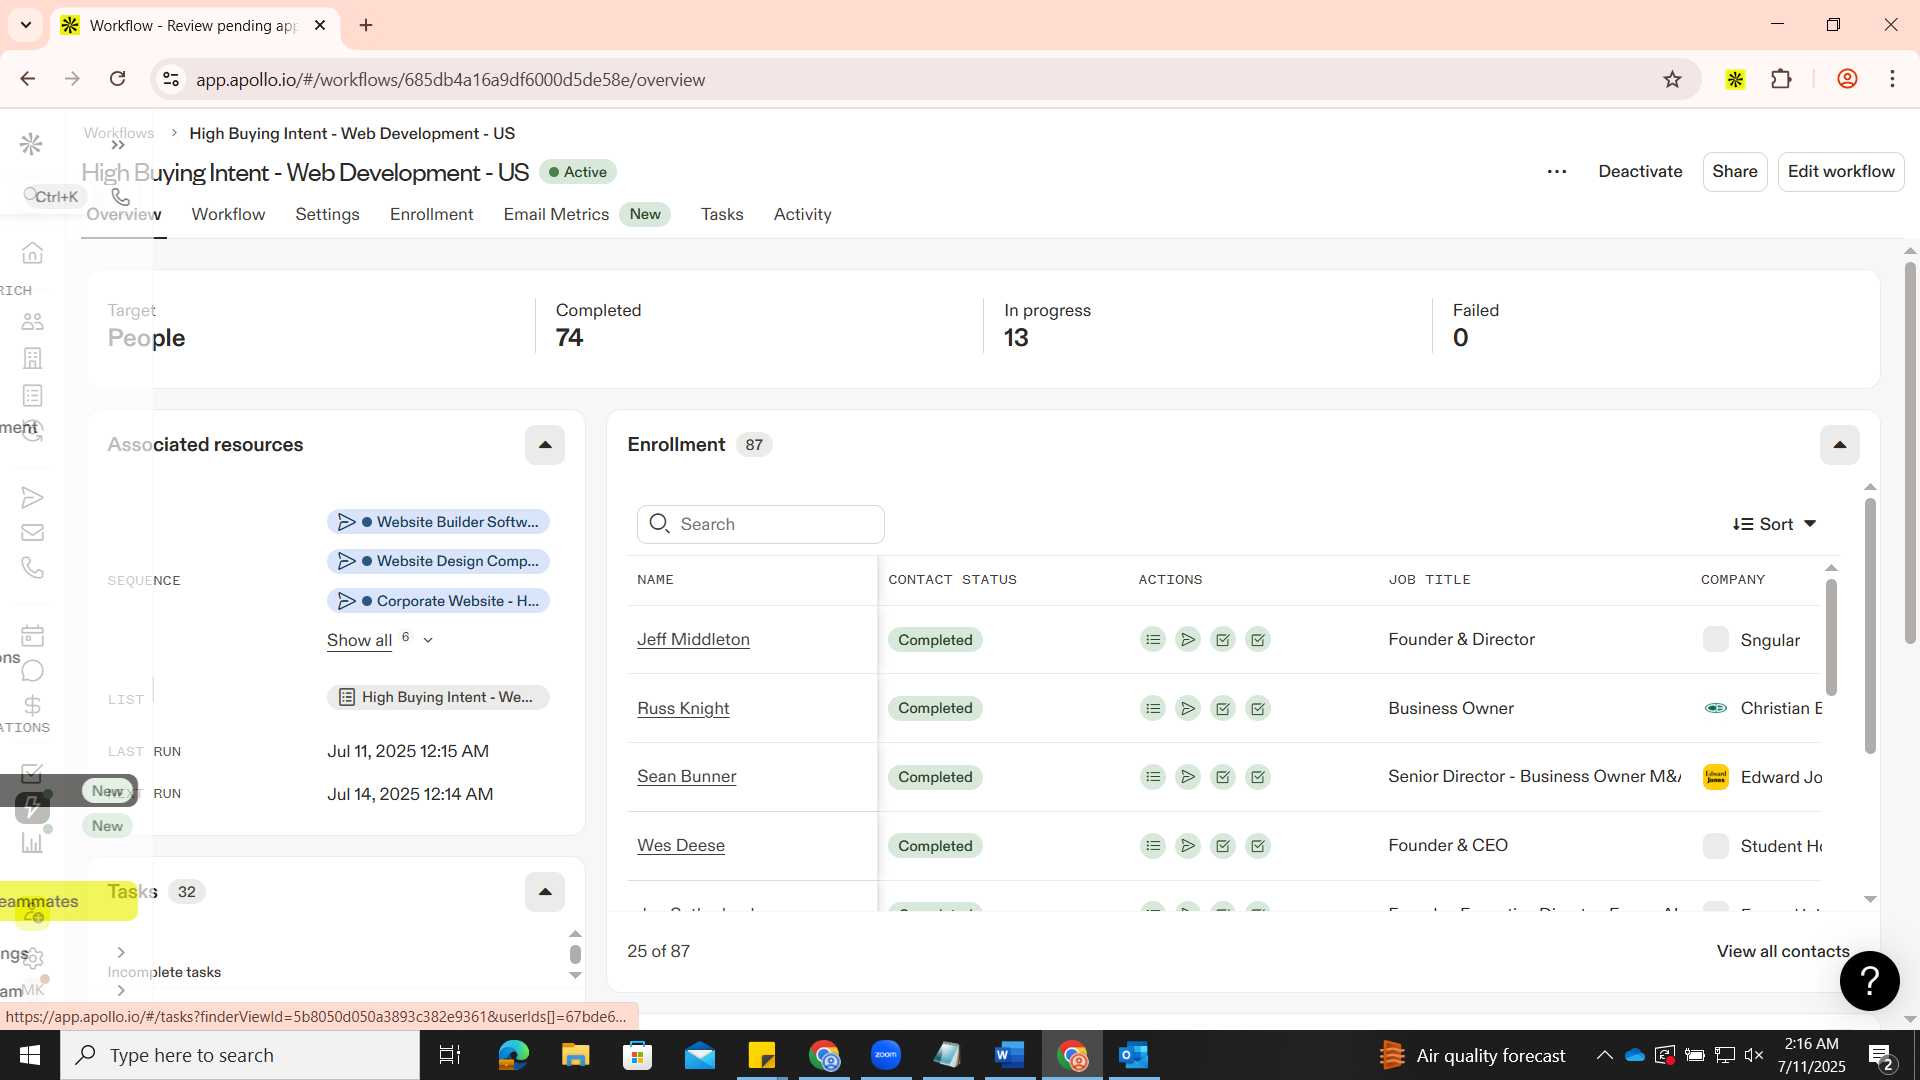Click the send sequence icon for Jeff Middleton

tap(1188, 640)
